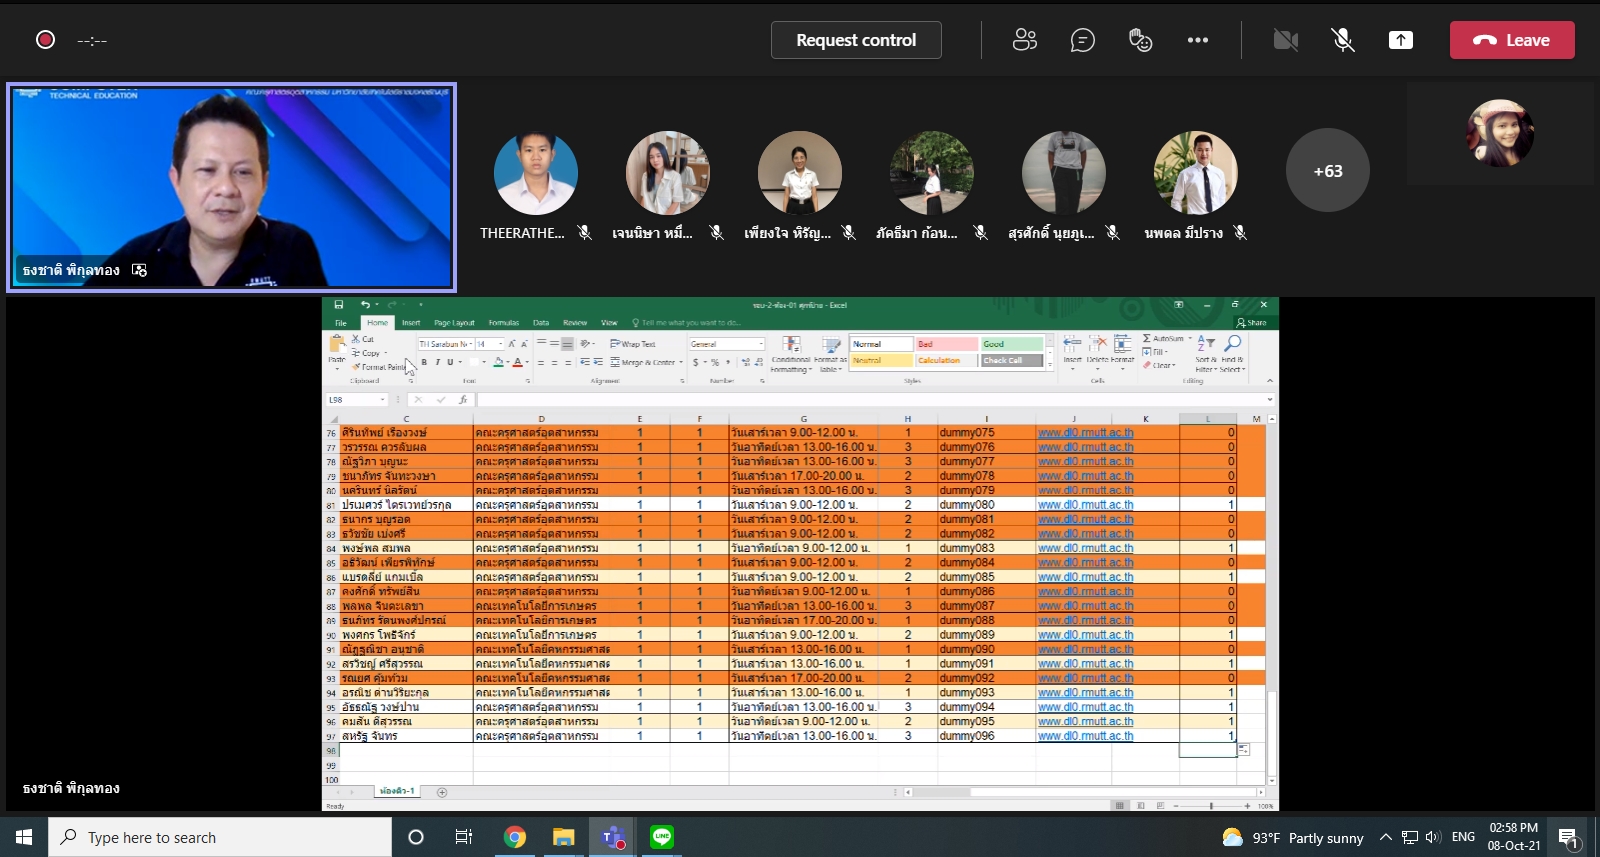Expand the cell styles gallery

tap(1050, 365)
